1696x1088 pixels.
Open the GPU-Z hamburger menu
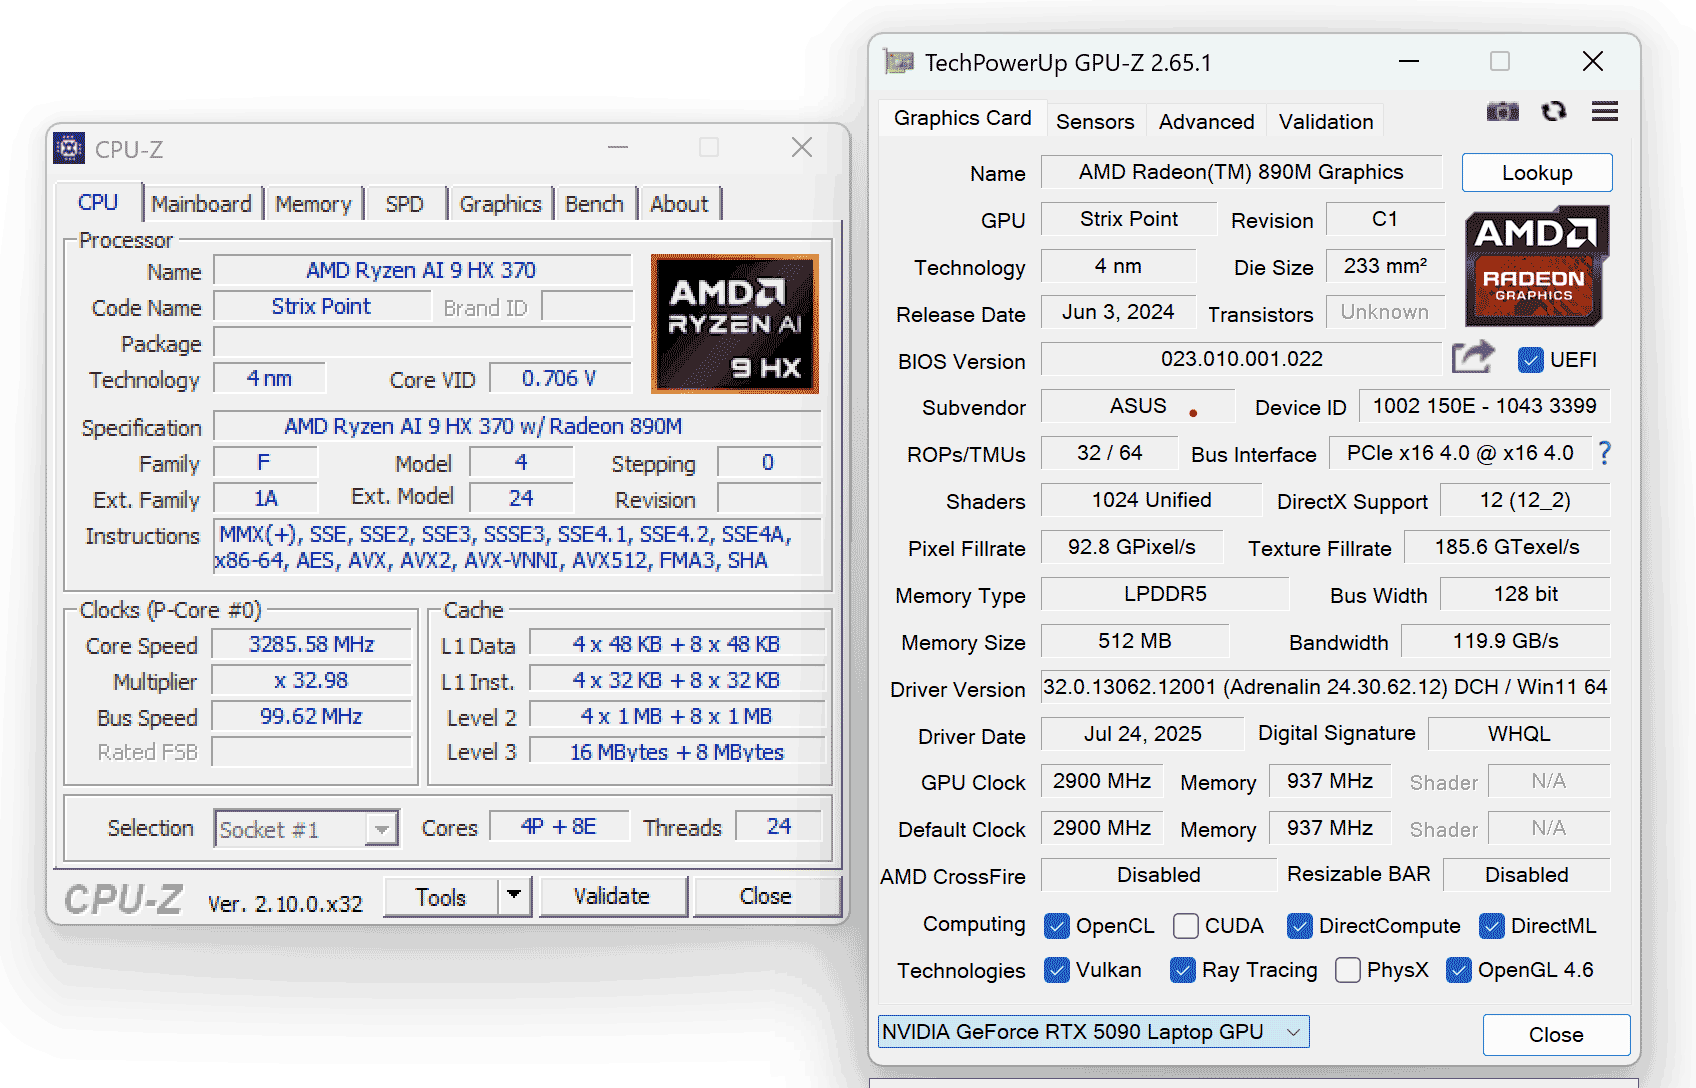pyautogui.click(x=1604, y=112)
